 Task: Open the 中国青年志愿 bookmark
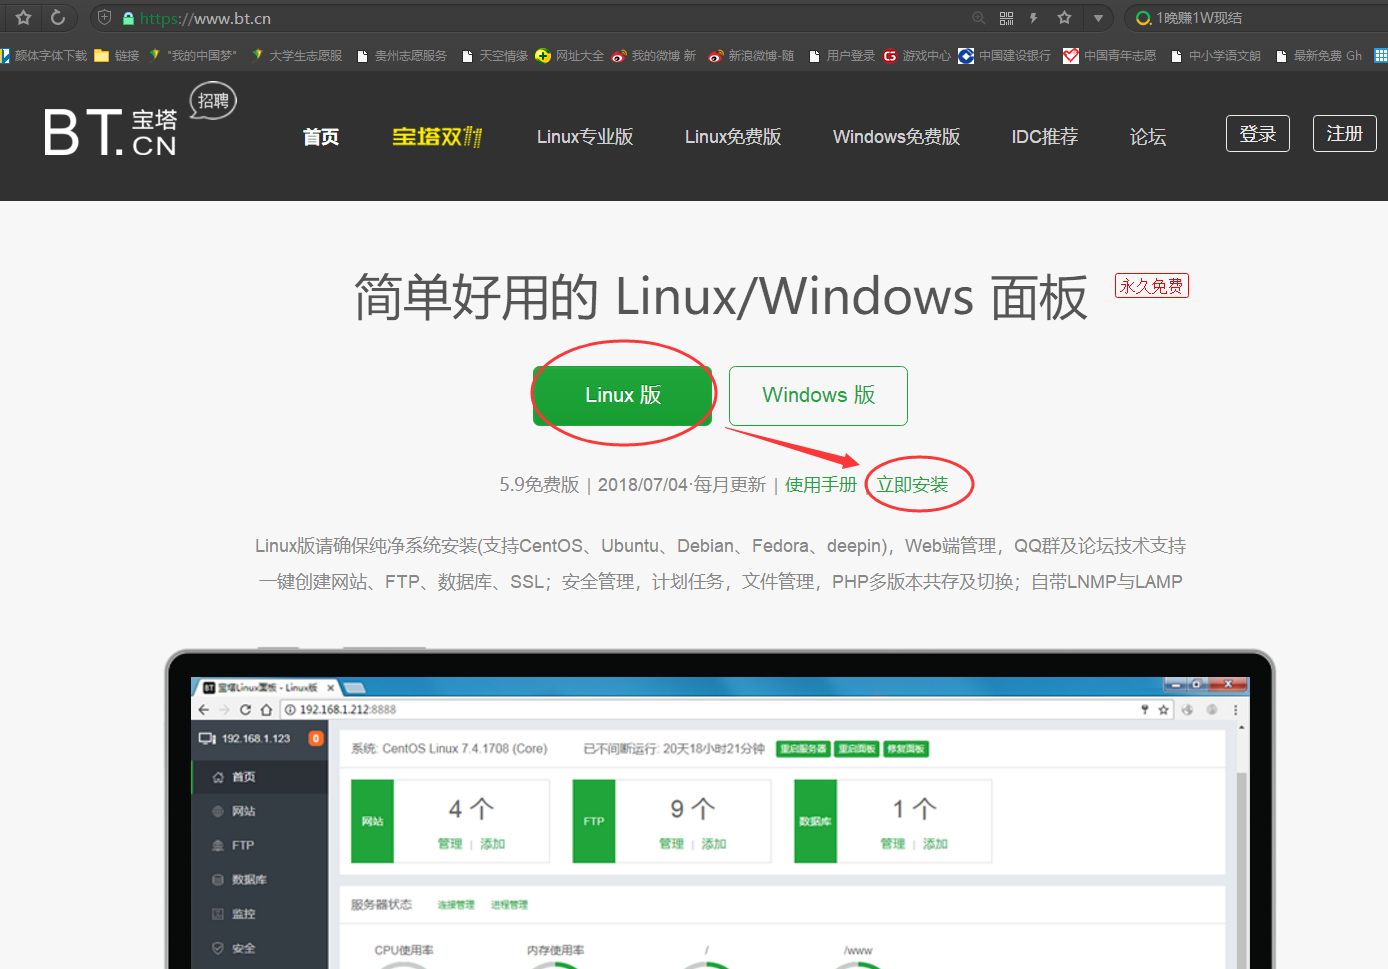(x=1110, y=56)
